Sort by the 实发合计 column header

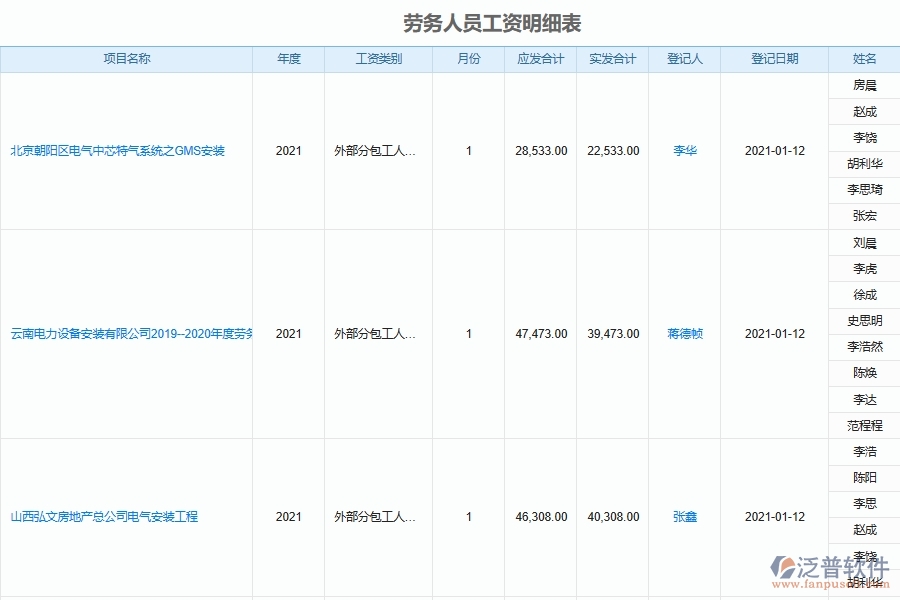coord(612,59)
